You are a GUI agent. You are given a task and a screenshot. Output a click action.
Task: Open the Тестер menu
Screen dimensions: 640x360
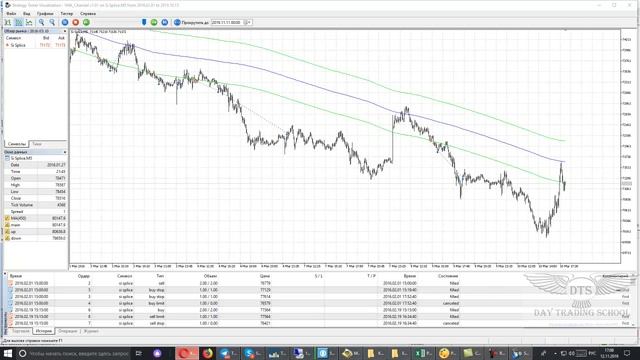tap(67, 13)
